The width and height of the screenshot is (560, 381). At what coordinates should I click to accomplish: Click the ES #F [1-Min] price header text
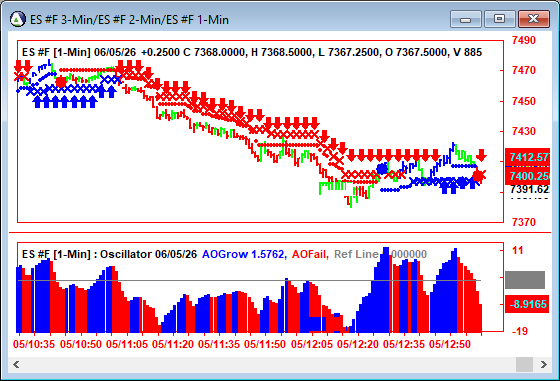(252, 52)
